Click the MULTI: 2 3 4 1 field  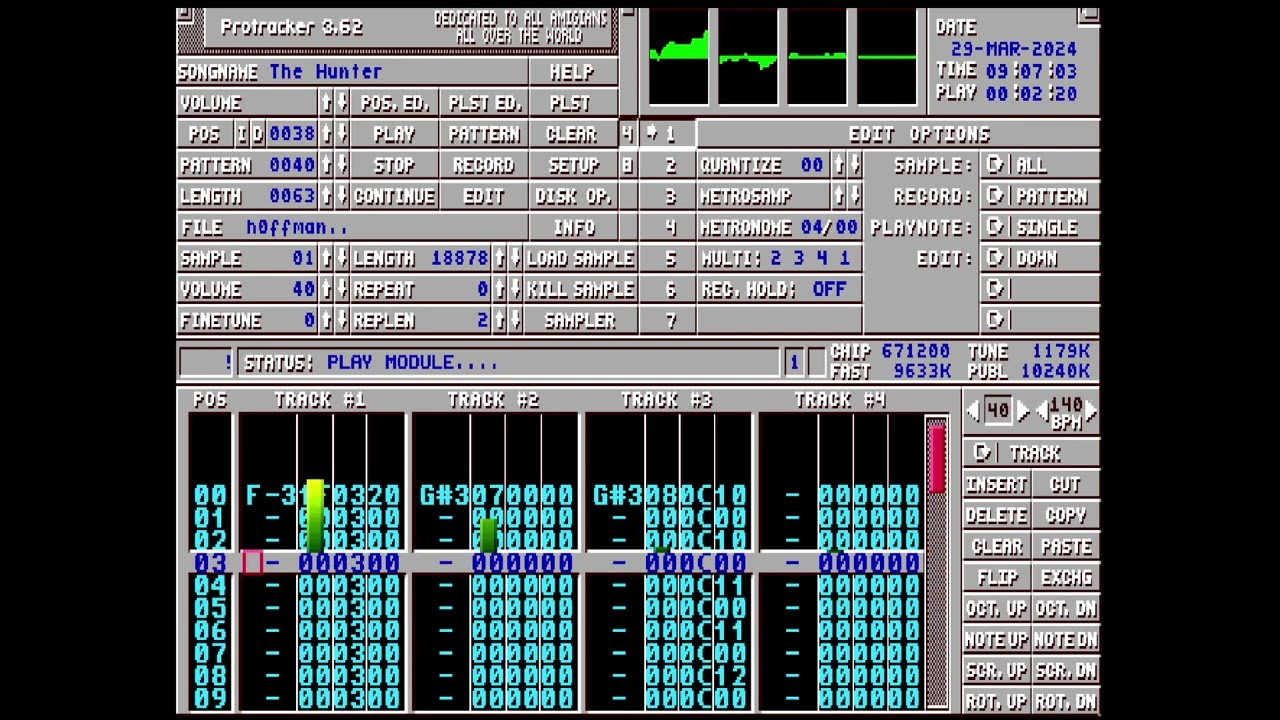coord(780,258)
